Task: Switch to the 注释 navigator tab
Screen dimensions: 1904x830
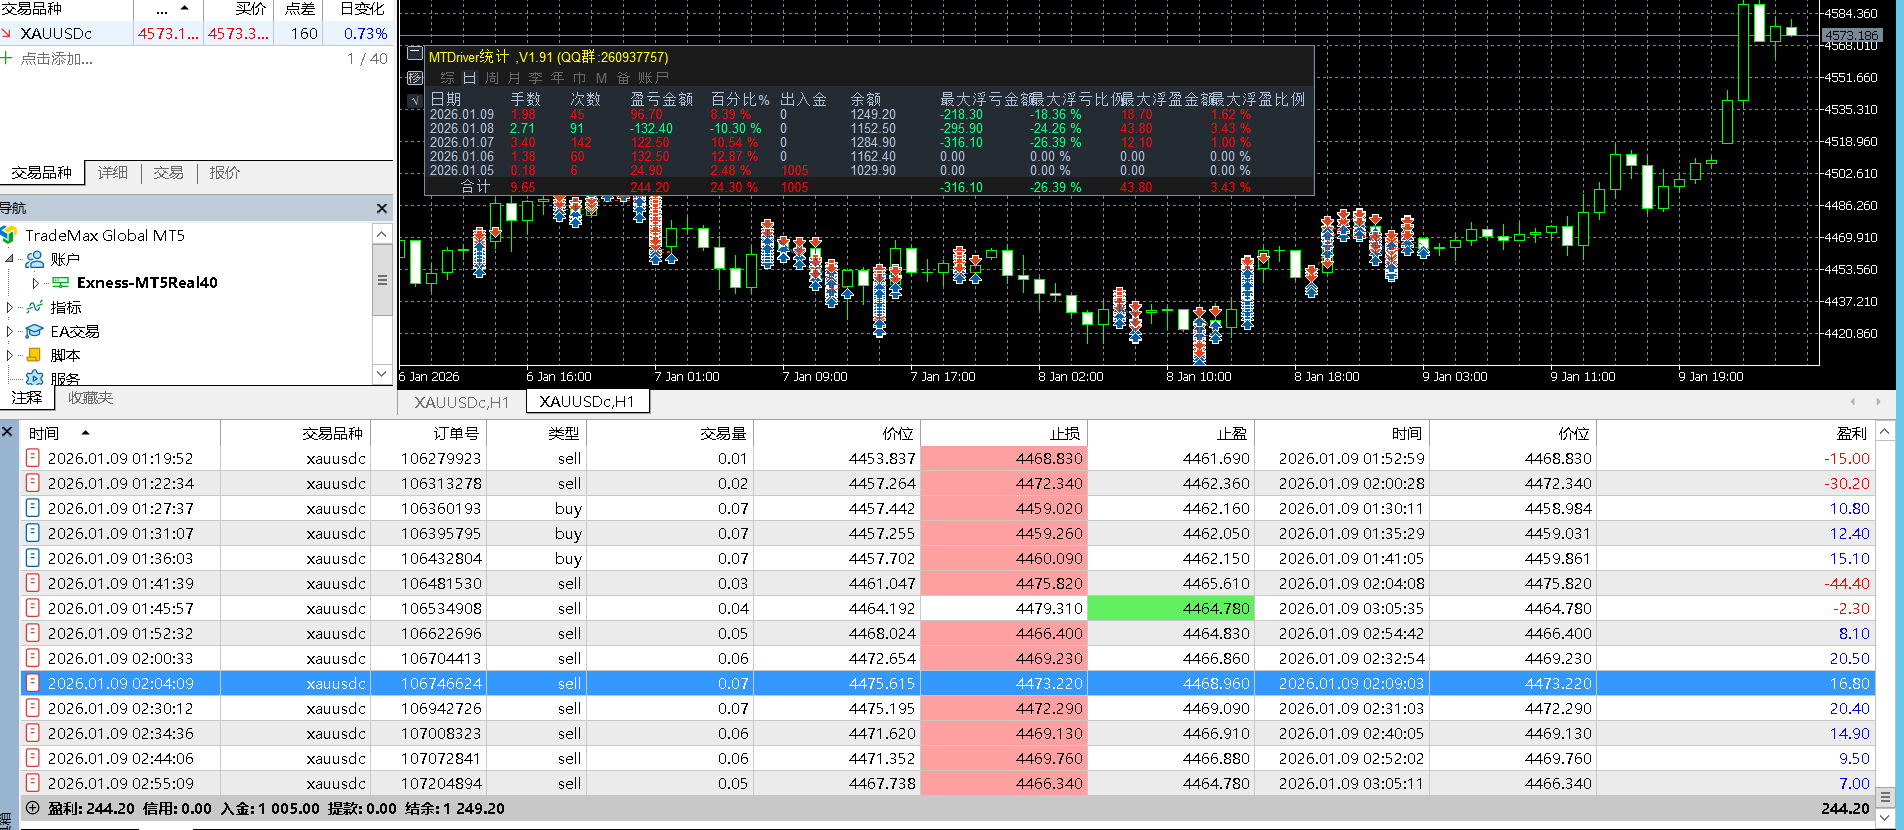Action: click(27, 398)
